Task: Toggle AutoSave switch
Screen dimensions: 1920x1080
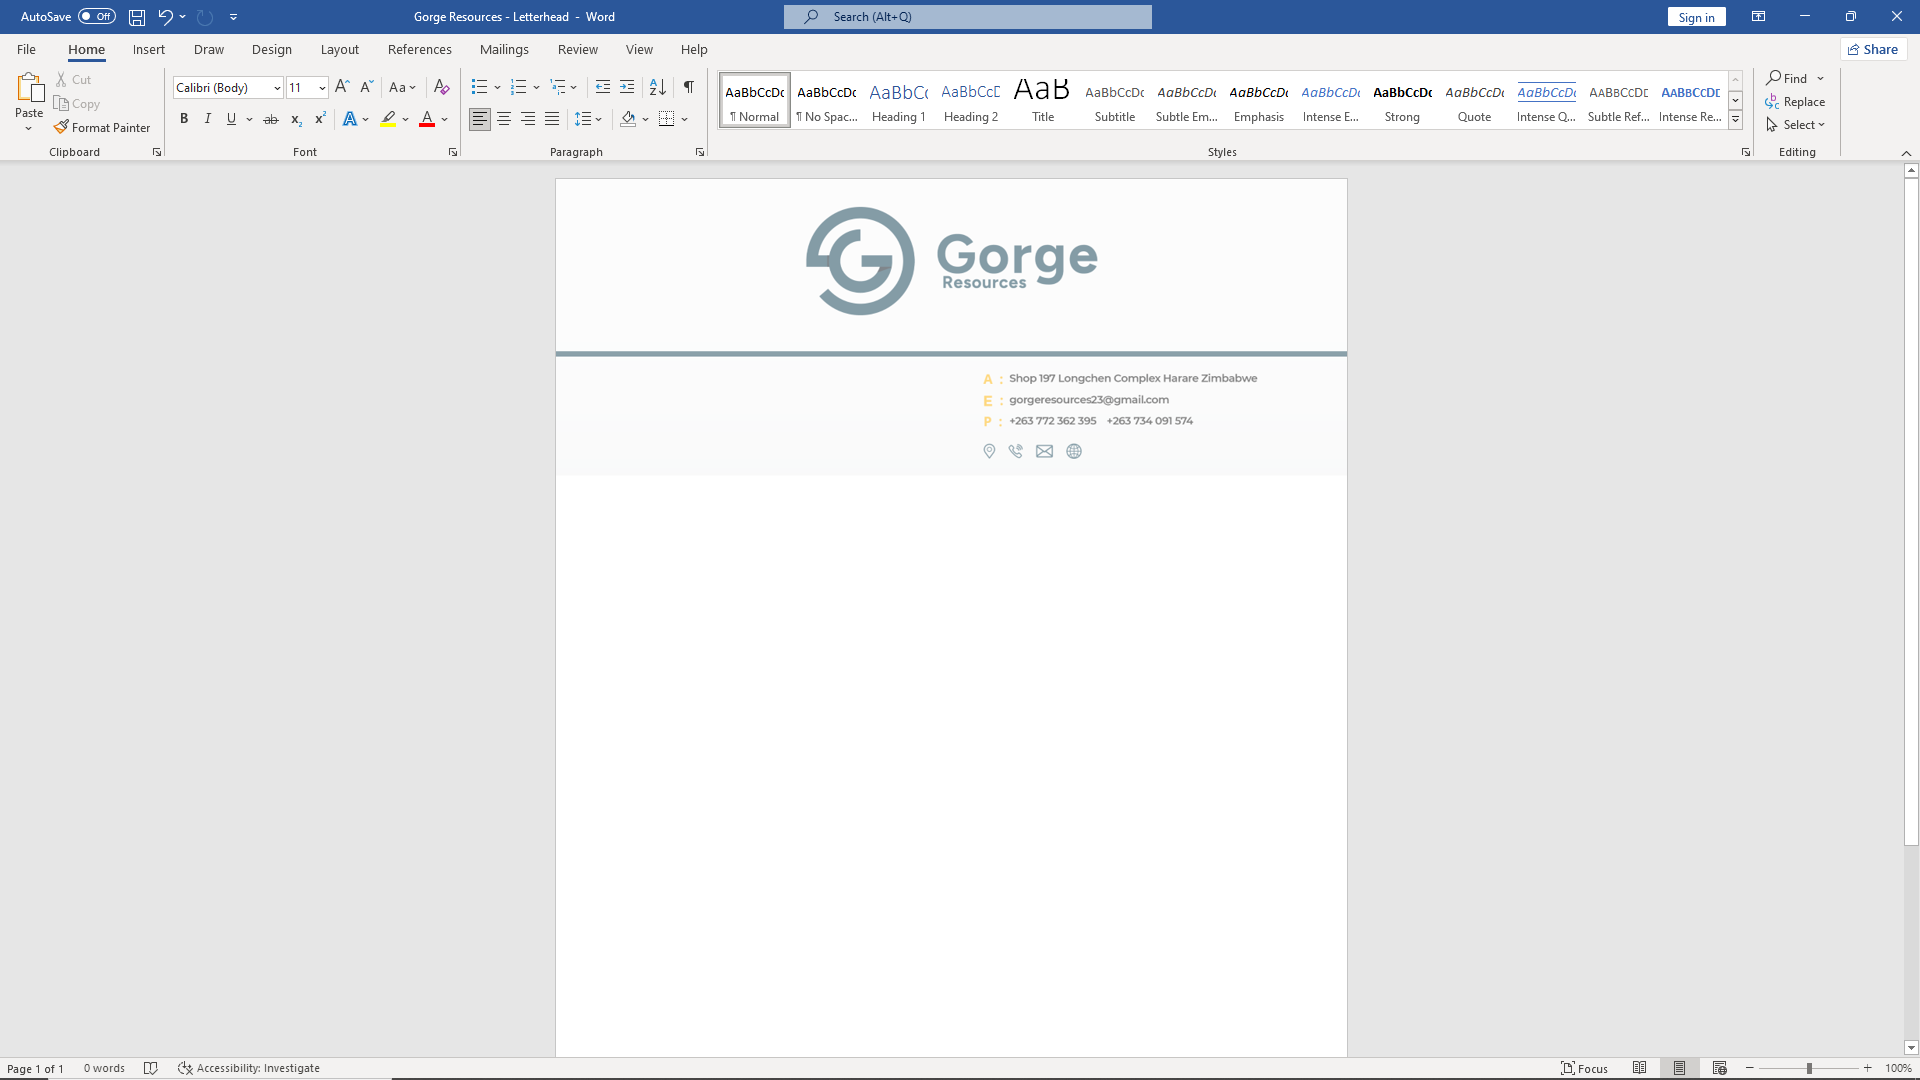Action: click(97, 16)
